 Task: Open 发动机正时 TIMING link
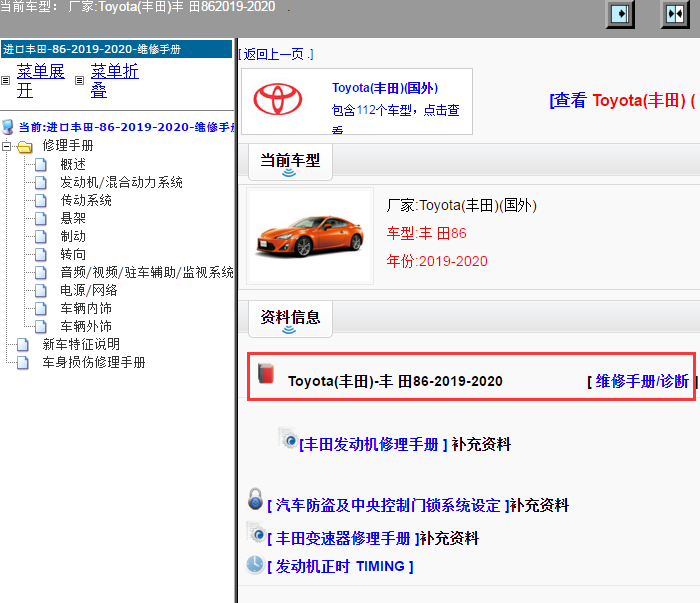pos(340,566)
